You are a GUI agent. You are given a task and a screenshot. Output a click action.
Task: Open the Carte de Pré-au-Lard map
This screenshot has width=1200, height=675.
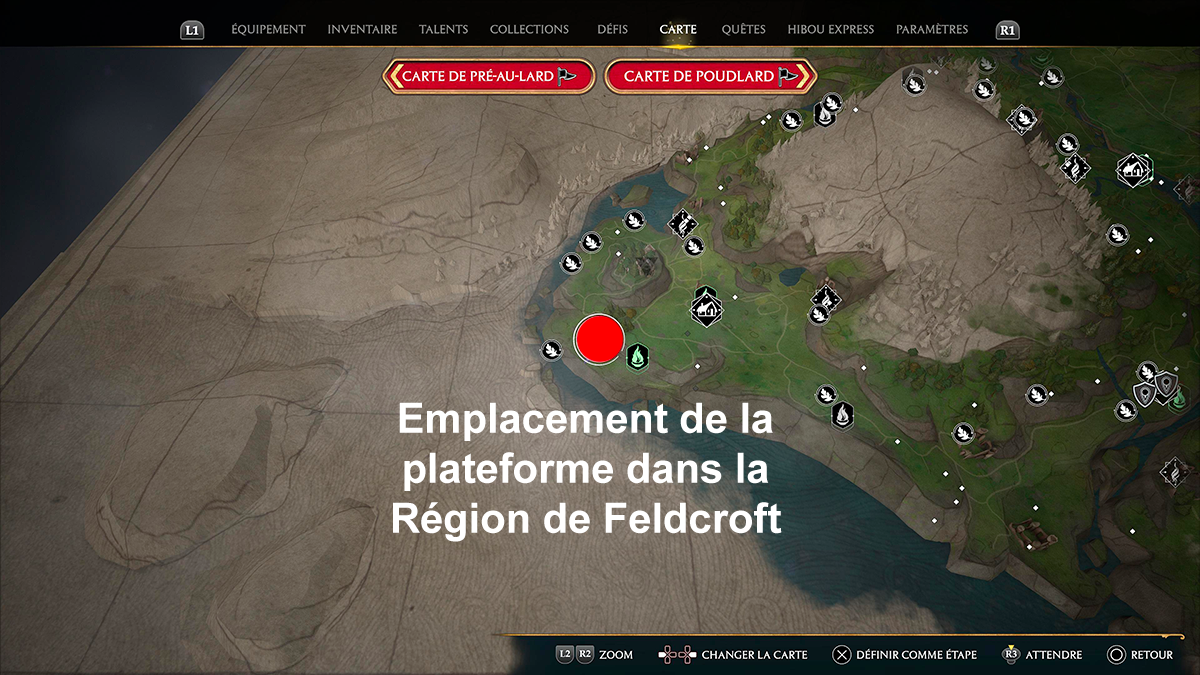[x=489, y=76]
